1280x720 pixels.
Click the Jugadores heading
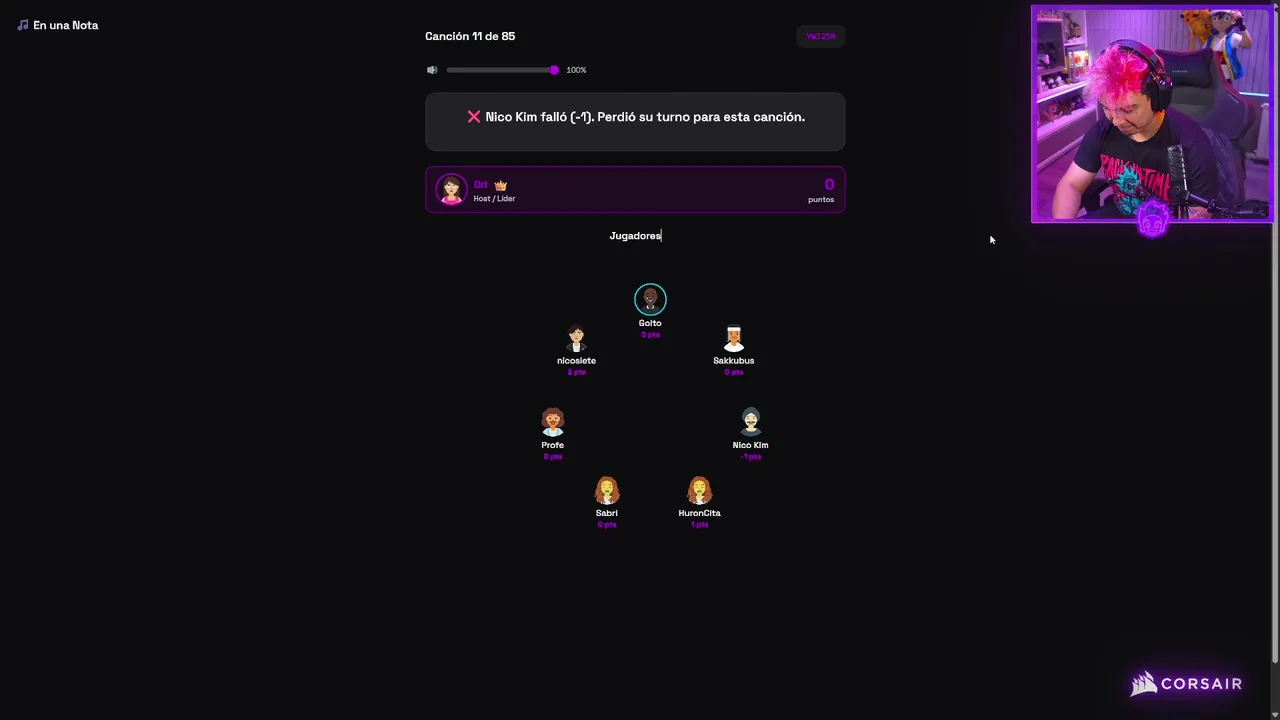tap(635, 236)
